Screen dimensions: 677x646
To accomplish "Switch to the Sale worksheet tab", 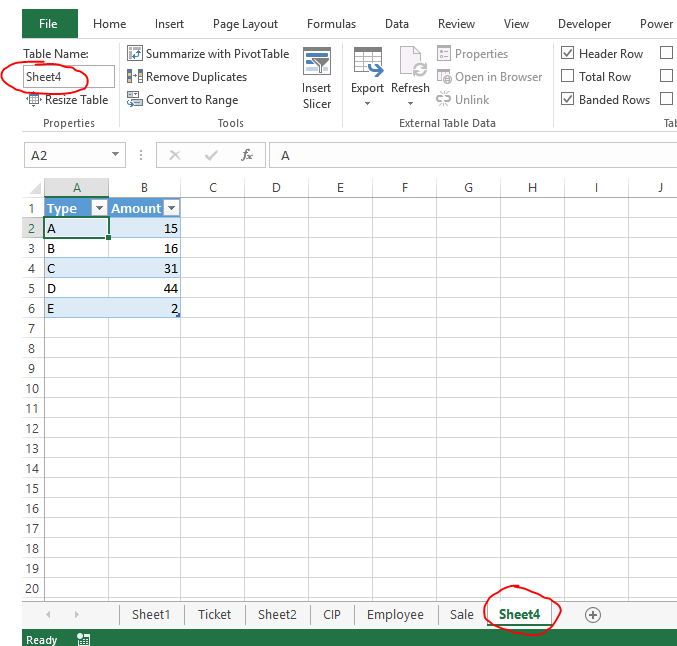I will [462, 614].
